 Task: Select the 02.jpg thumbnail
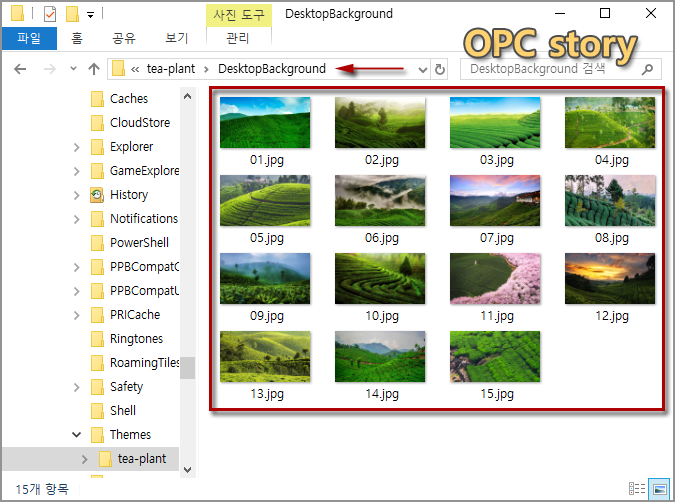(380, 123)
